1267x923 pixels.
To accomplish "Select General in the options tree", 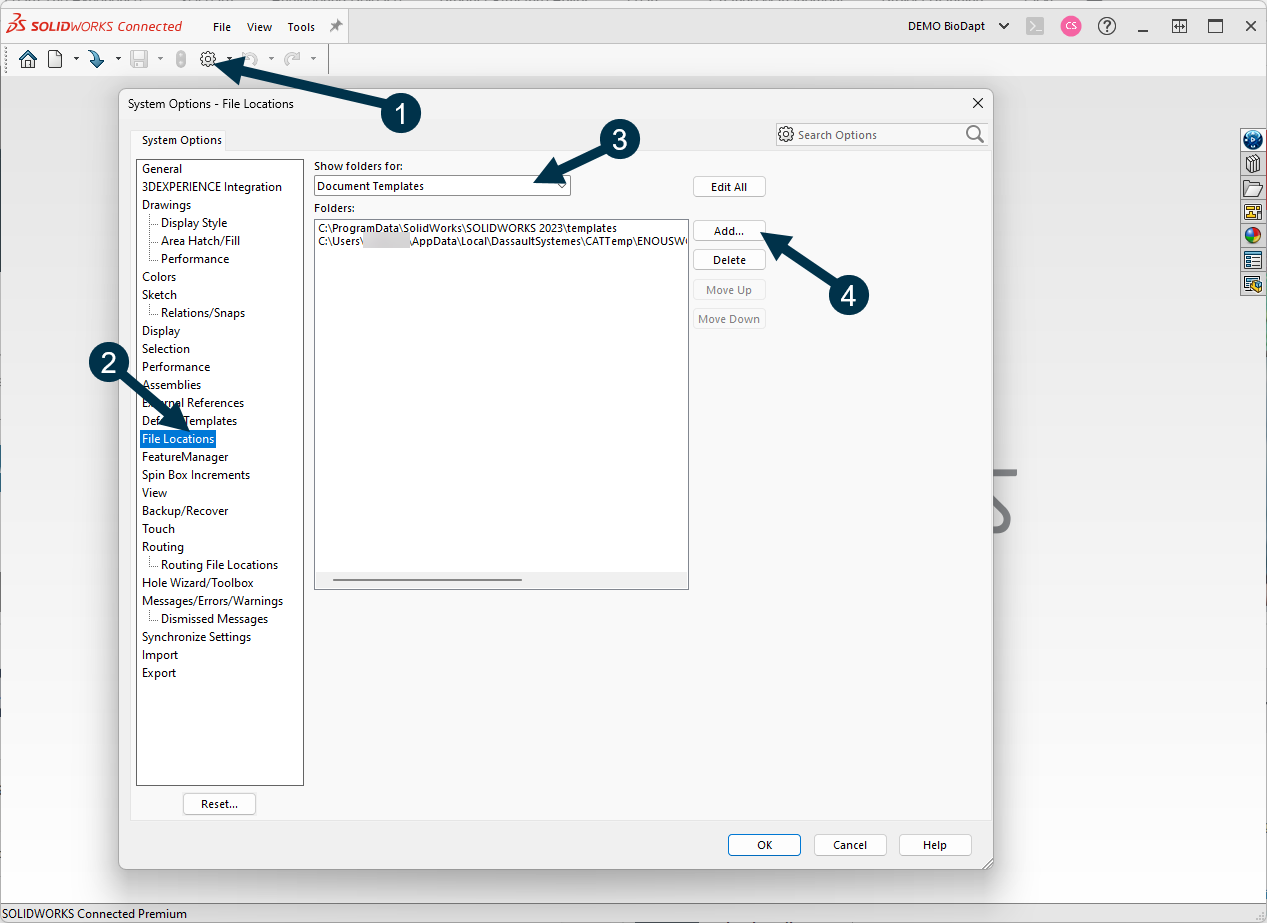I will pyautogui.click(x=162, y=169).
